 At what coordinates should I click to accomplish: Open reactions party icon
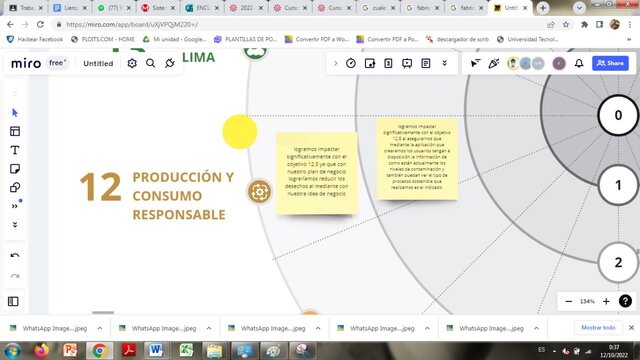click(494, 63)
